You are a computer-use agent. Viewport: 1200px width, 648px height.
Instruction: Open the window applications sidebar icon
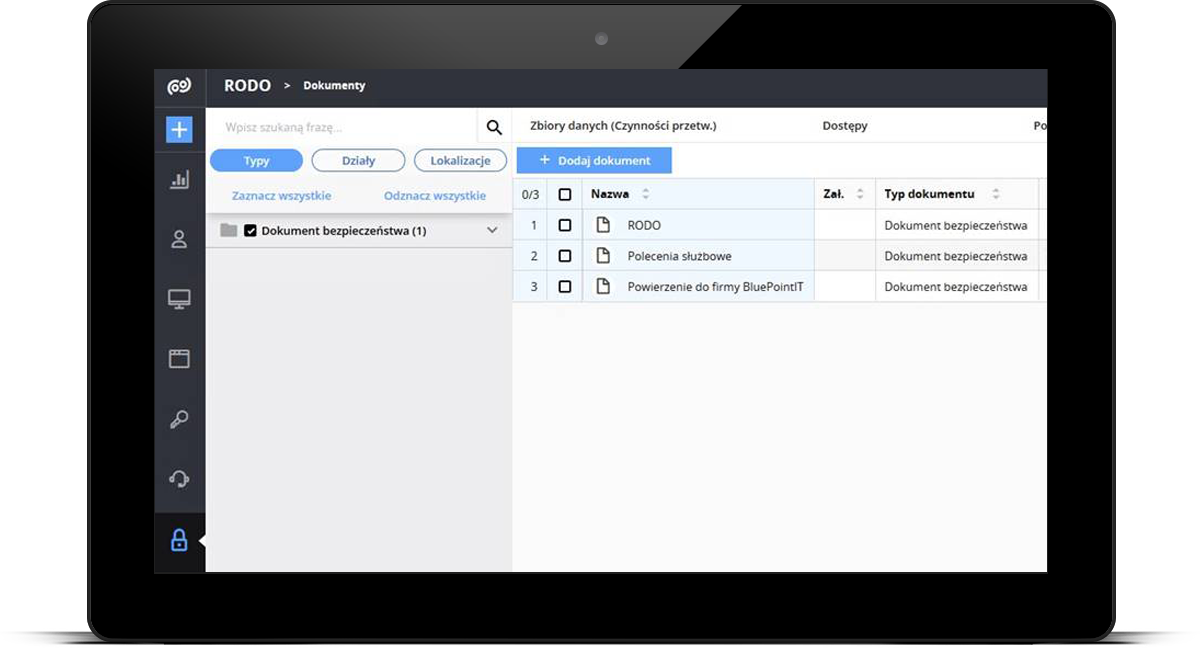coord(179,359)
